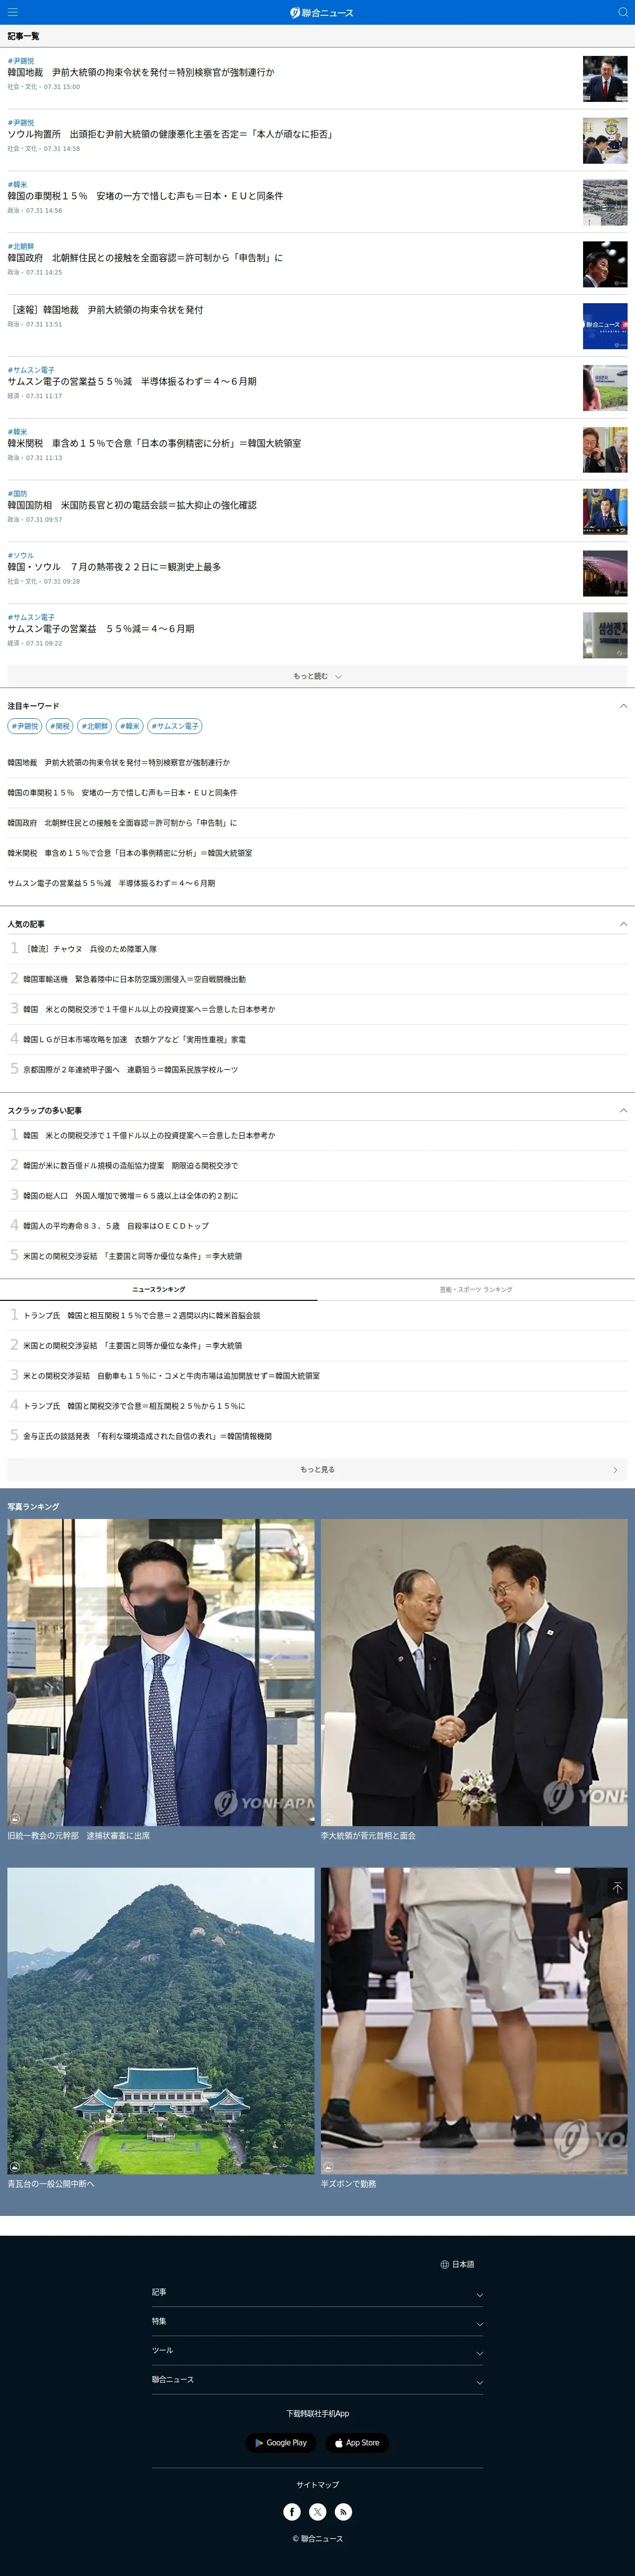Expand the 特集 footer menu
This screenshot has height=2576, width=635.
tap(317, 2321)
